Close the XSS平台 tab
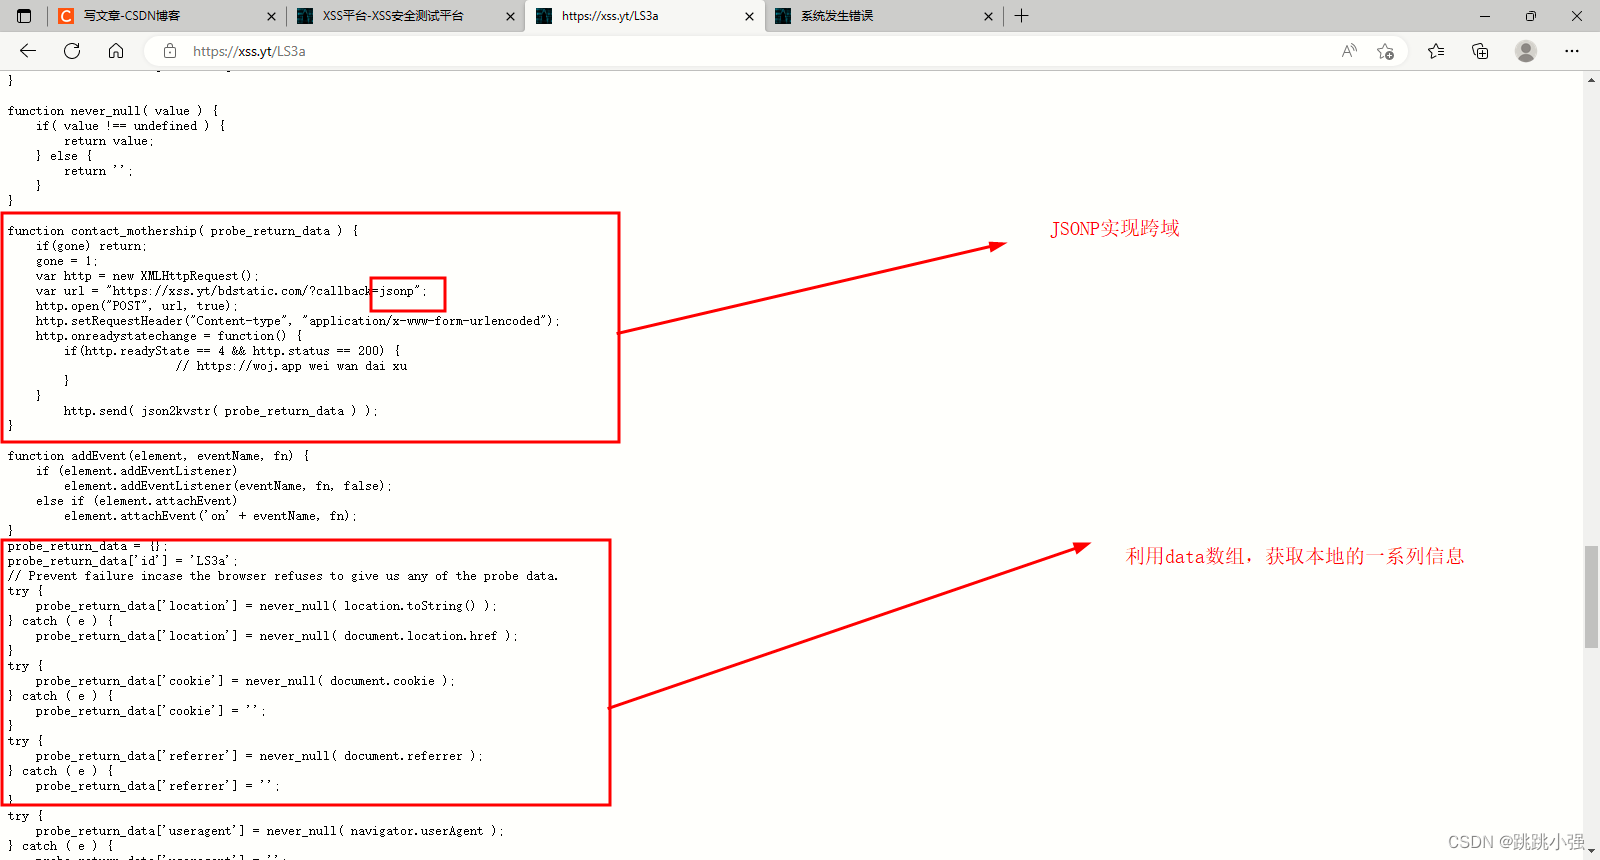 [x=510, y=16]
